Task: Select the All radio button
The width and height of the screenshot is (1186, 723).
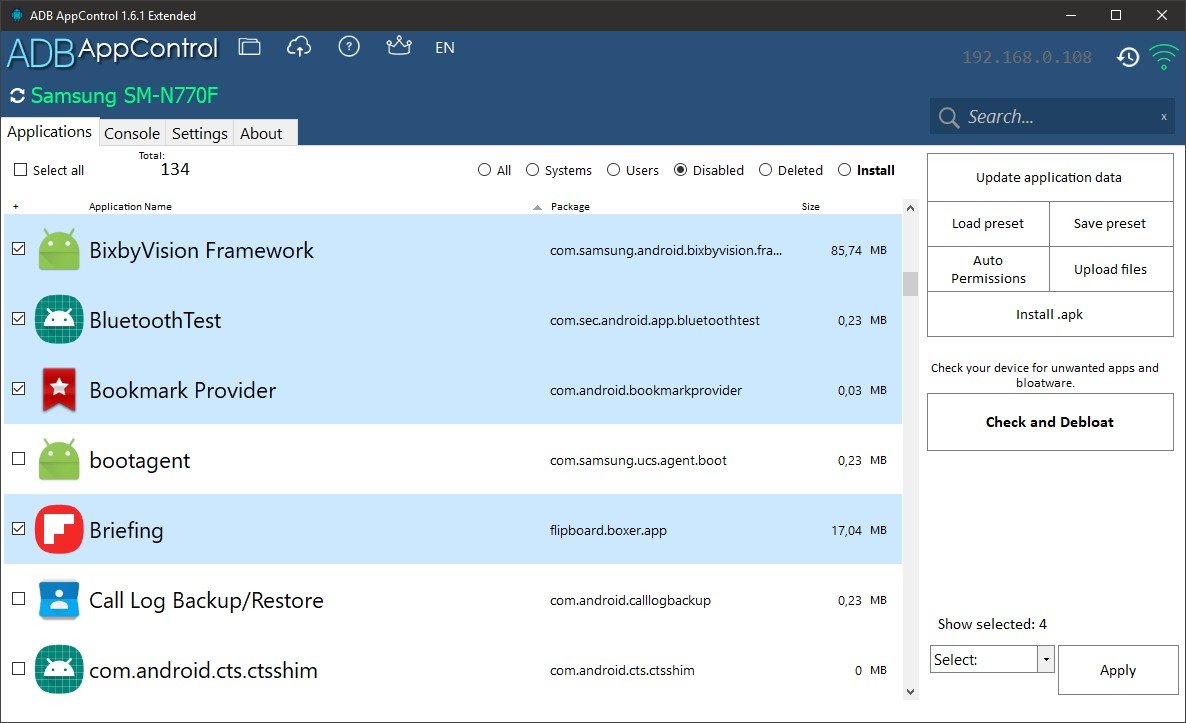Action: pyautogui.click(x=484, y=170)
